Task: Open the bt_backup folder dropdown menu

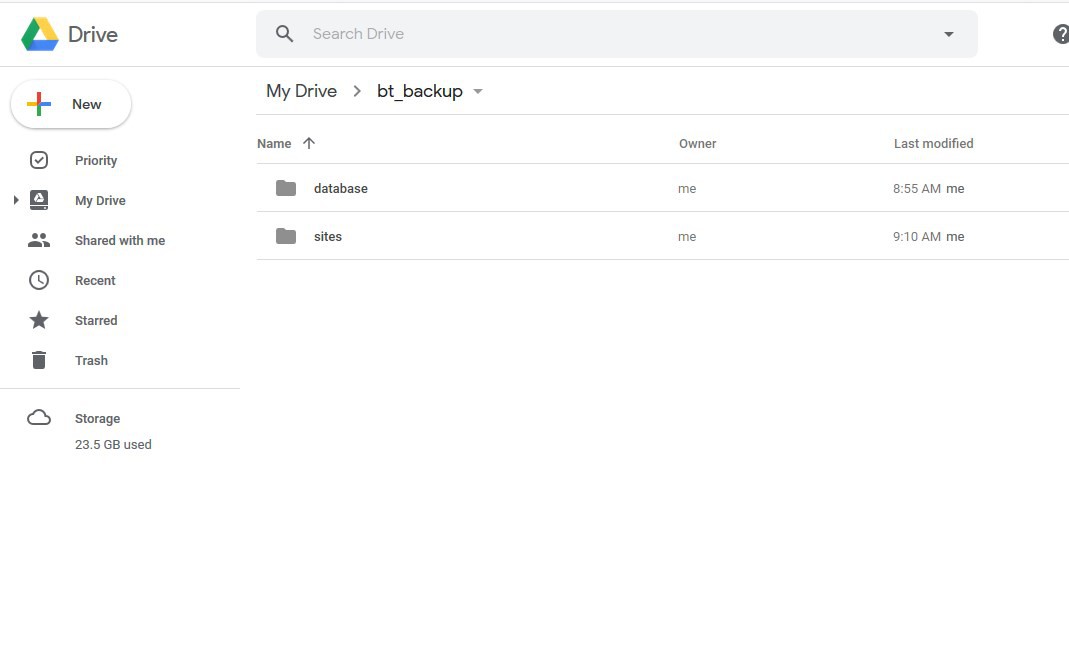Action: coord(478,91)
